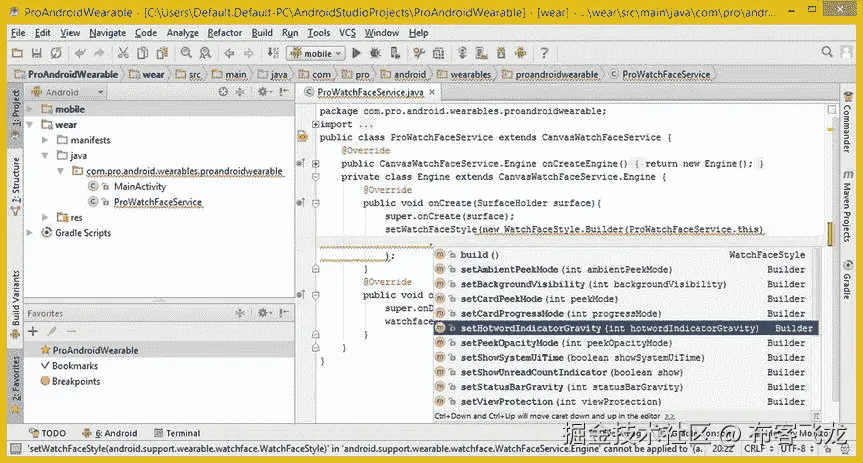Image resolution: width=863 pixels, height=463 pixels.
Task: Click the Open folder toolbar icon
Action: (x=17, y=53)
